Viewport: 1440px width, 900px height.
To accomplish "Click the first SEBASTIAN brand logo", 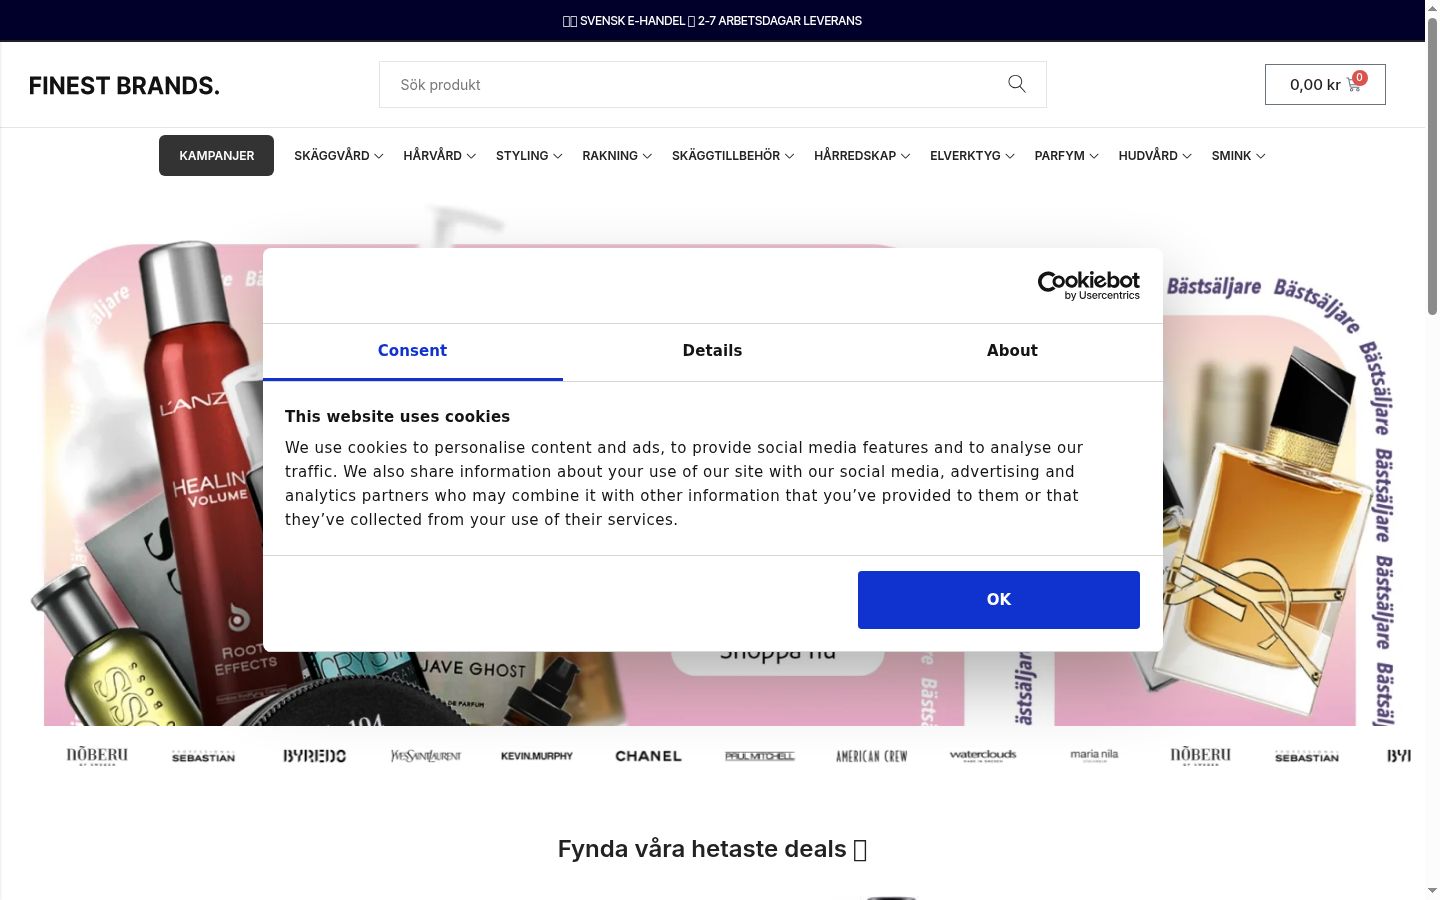I will click(203, 756).
